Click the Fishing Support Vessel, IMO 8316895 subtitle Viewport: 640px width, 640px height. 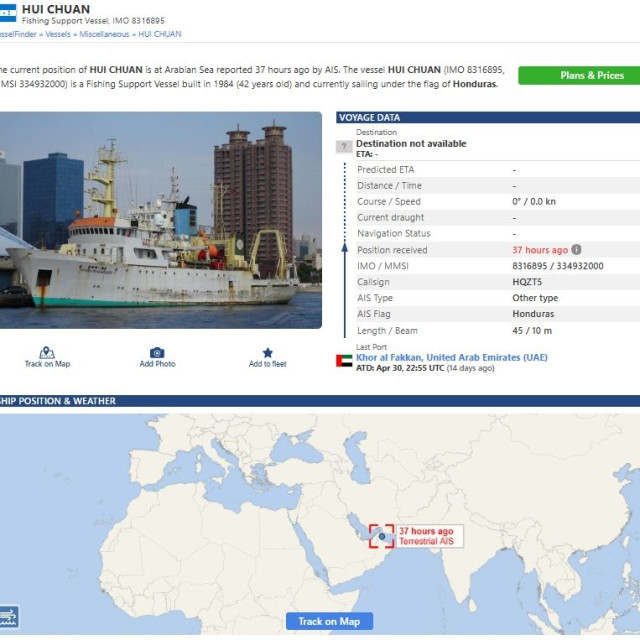click(x=93, y=21)
